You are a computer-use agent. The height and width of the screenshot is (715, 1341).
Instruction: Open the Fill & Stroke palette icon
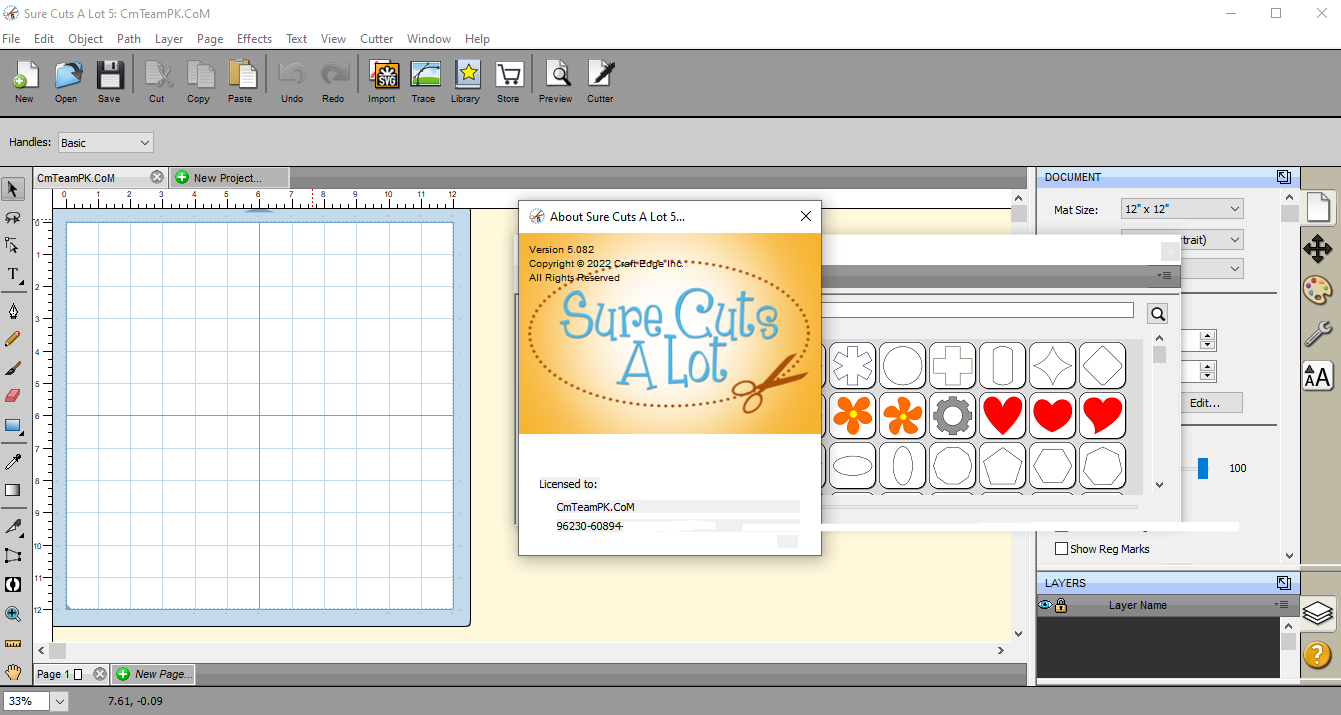point(1318,291)
